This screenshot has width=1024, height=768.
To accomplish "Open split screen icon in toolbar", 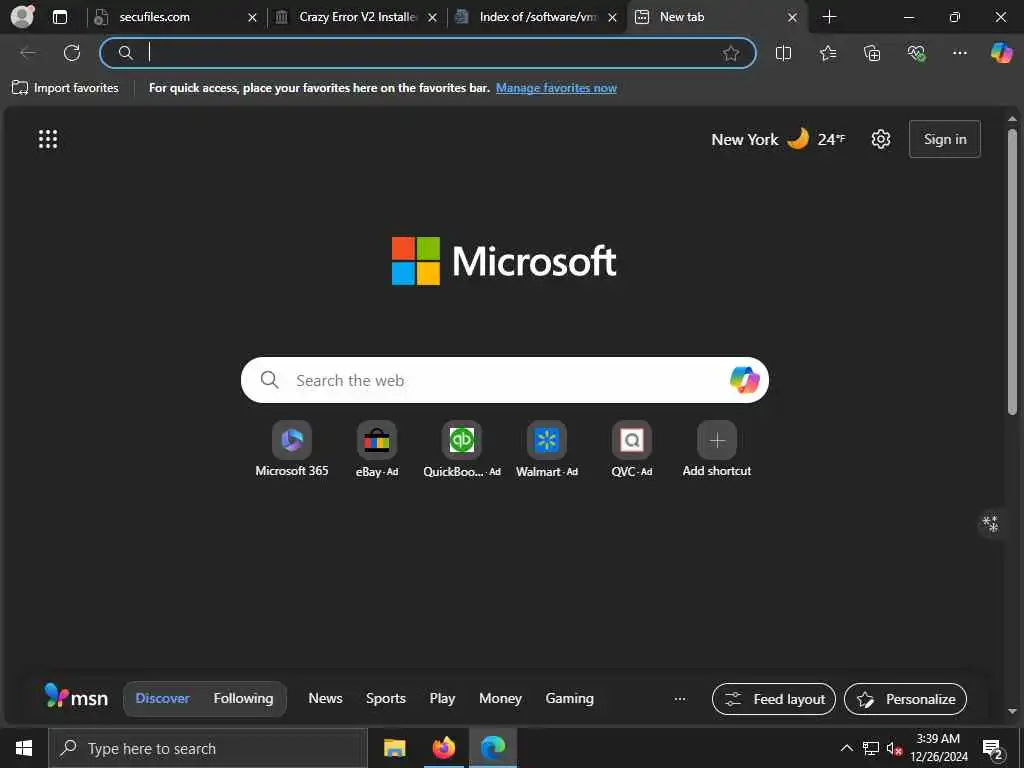I will pyautogui.click(x=783, y=53).
